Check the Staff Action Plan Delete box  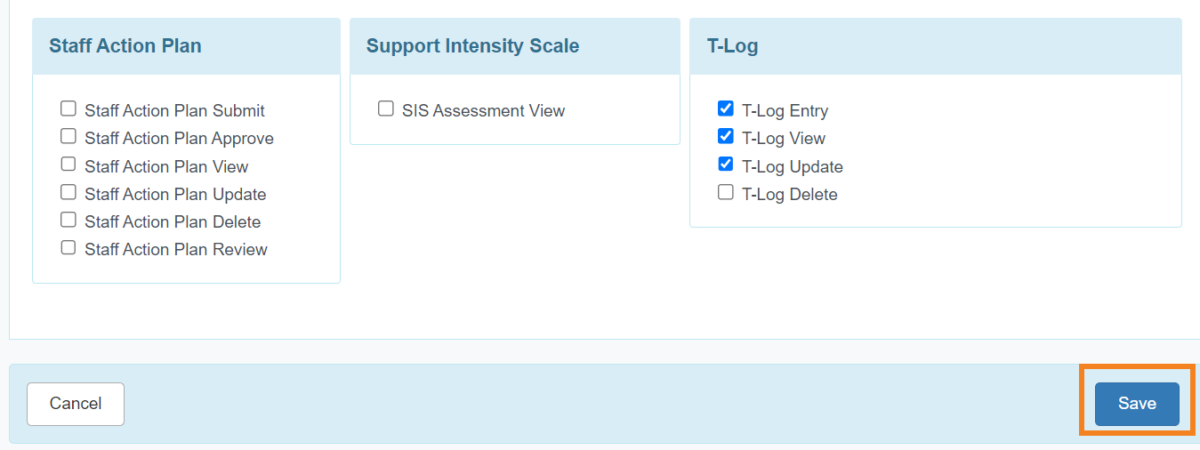tap(69, 220)
